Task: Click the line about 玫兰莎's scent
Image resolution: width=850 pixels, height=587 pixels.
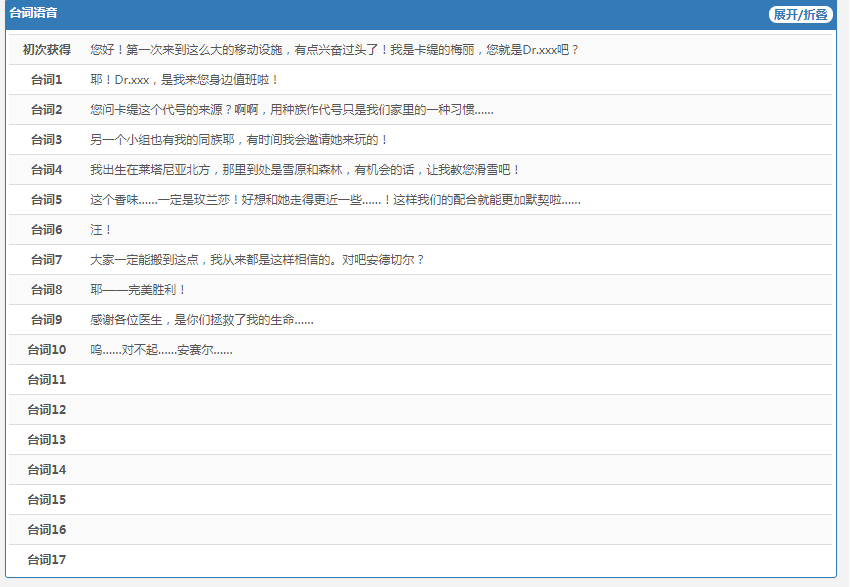Action: tap(335, 200)
